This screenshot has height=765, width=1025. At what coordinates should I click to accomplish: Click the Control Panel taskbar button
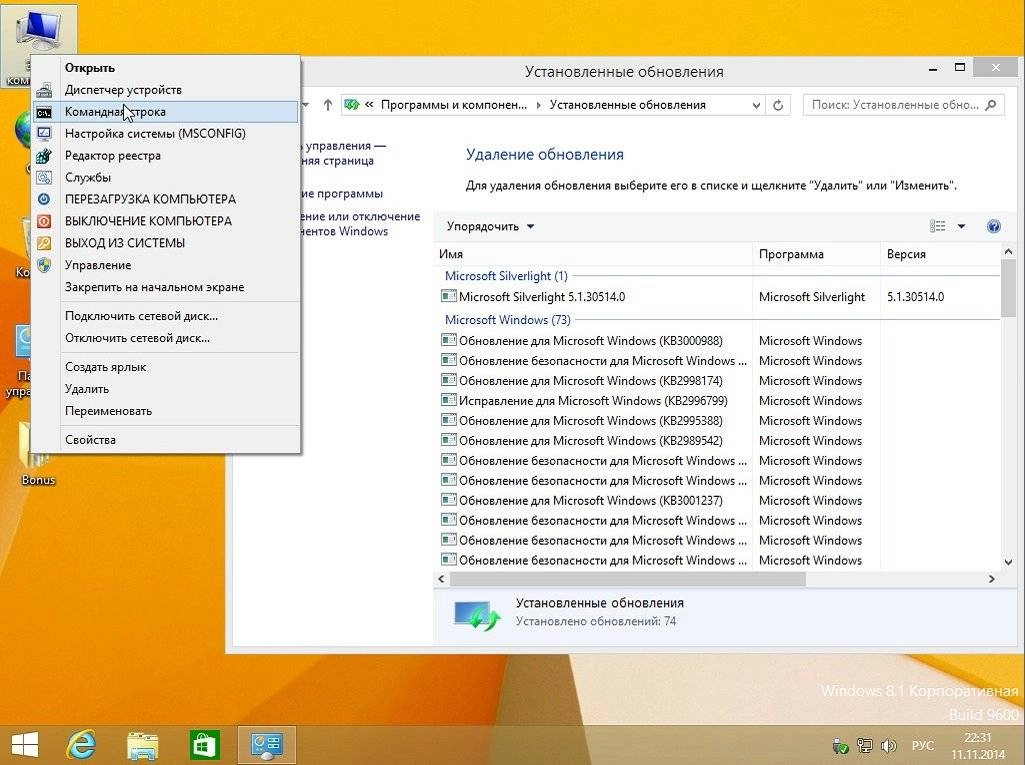click(267, 745)
